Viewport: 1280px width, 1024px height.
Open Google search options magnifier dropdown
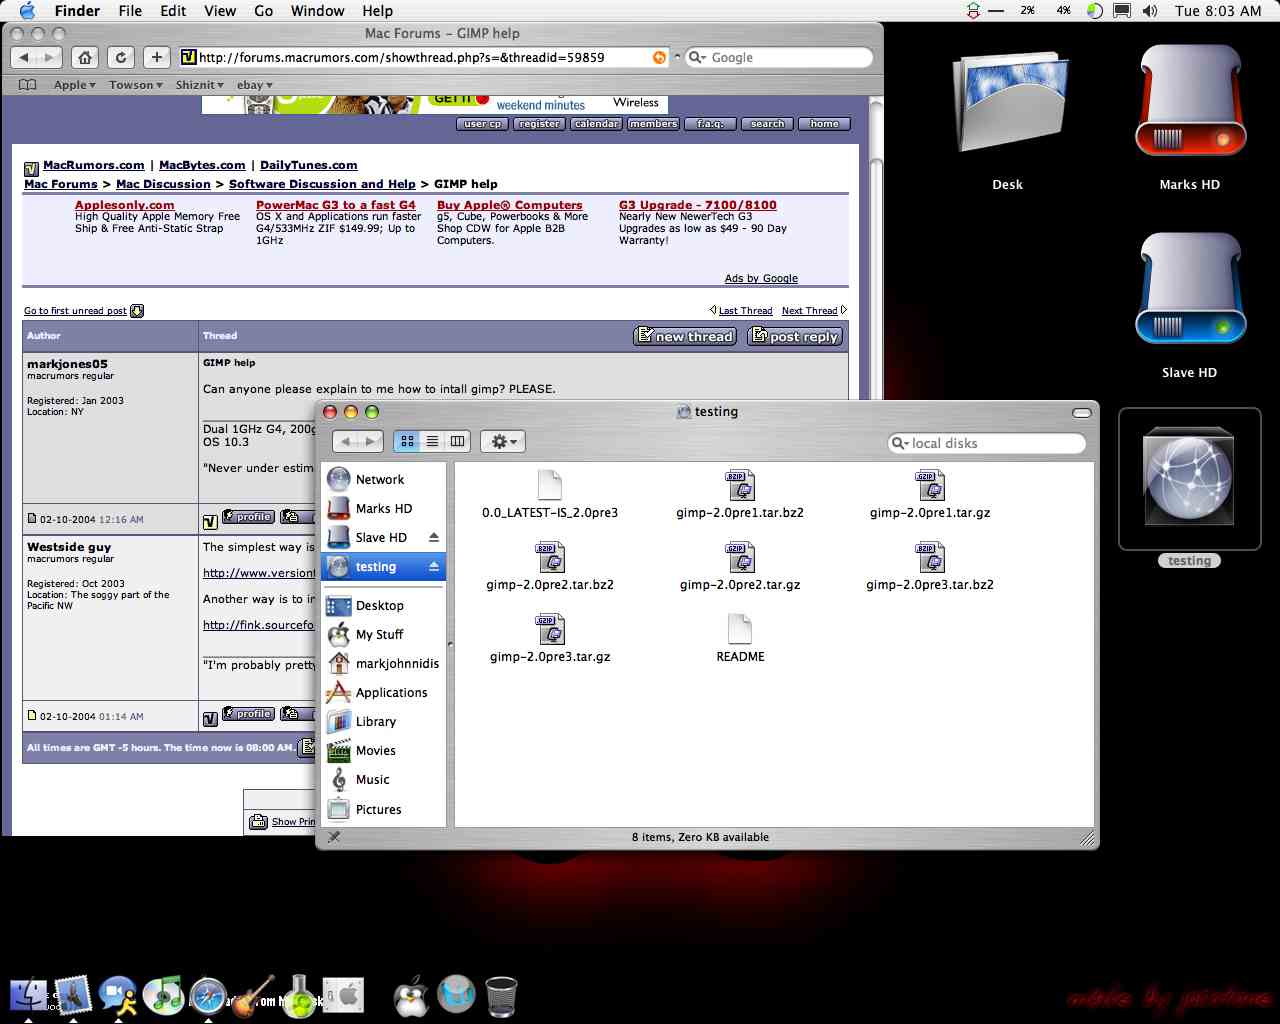click(698, 57)
